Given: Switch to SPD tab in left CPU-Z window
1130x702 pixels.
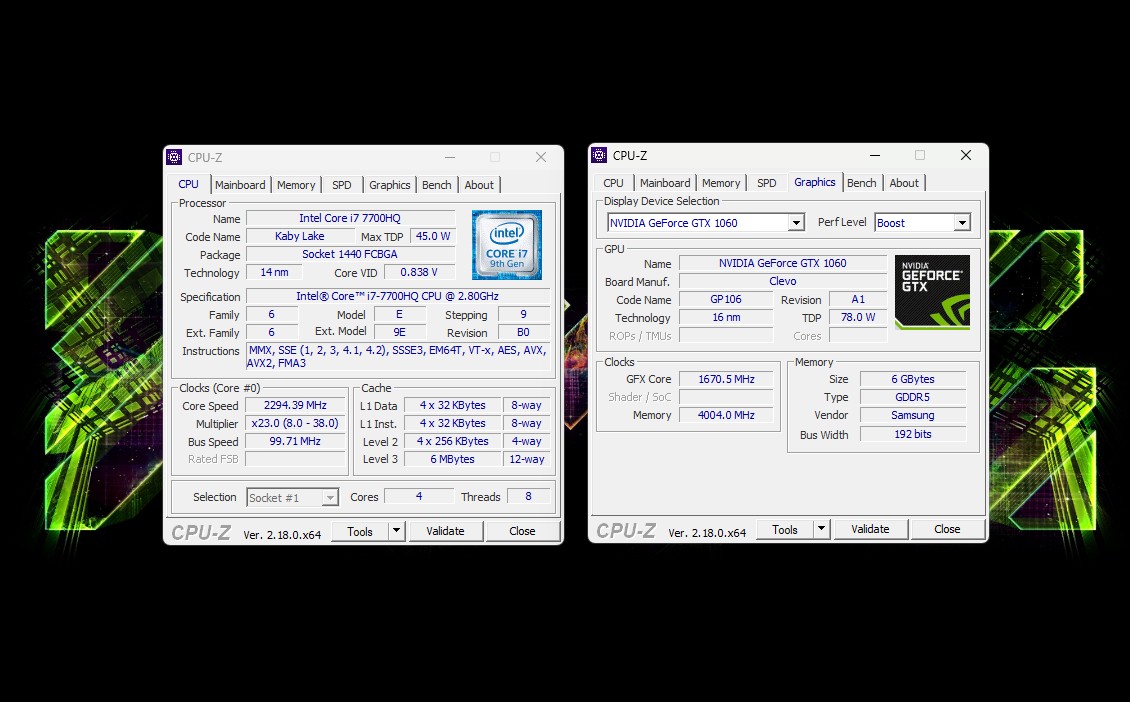Looking at the screenshot, I should [x=342, y=185].
